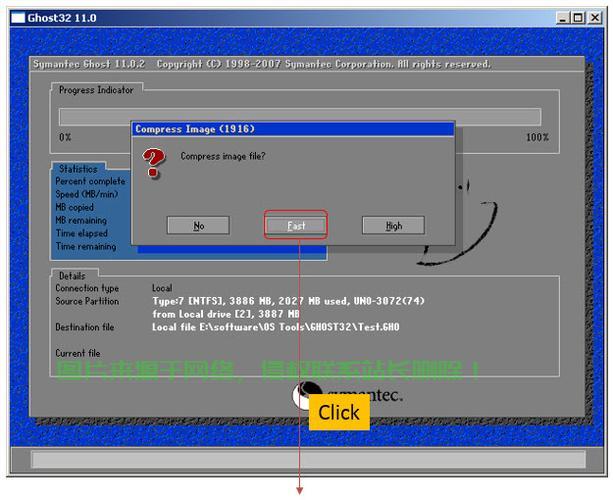Viewport: 613px width, 500px height.
Task: Click the Progress Indicator bar
Action: point(300,116)
